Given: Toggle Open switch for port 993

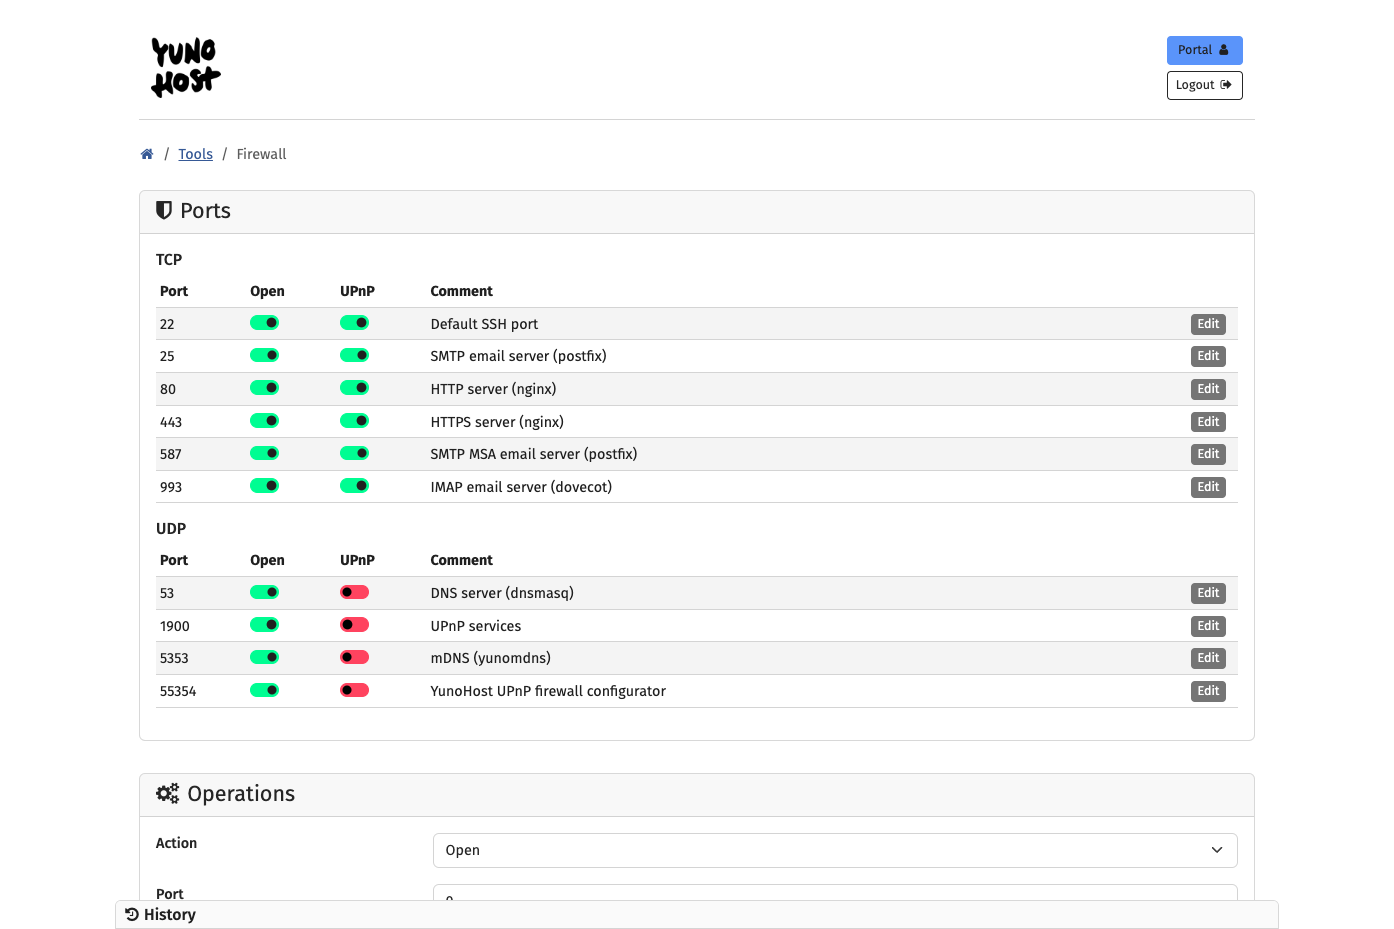Looking at the screenshot, I should 265,486.
